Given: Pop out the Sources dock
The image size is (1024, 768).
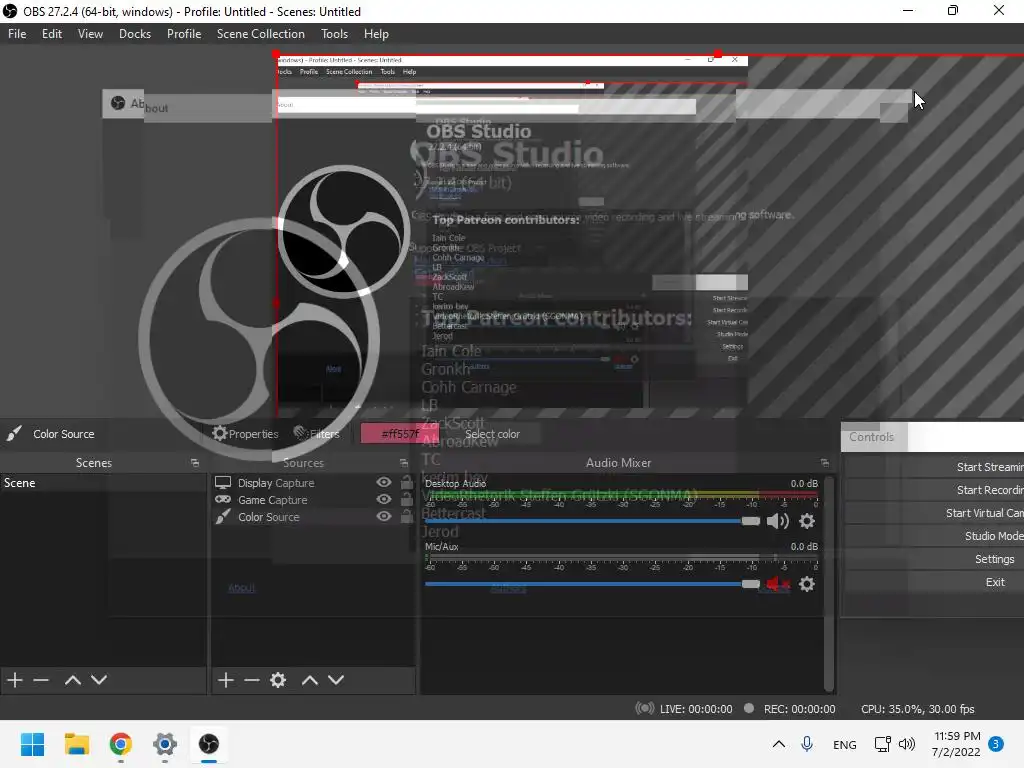Looking at the screenshot, I should [404, 462].
